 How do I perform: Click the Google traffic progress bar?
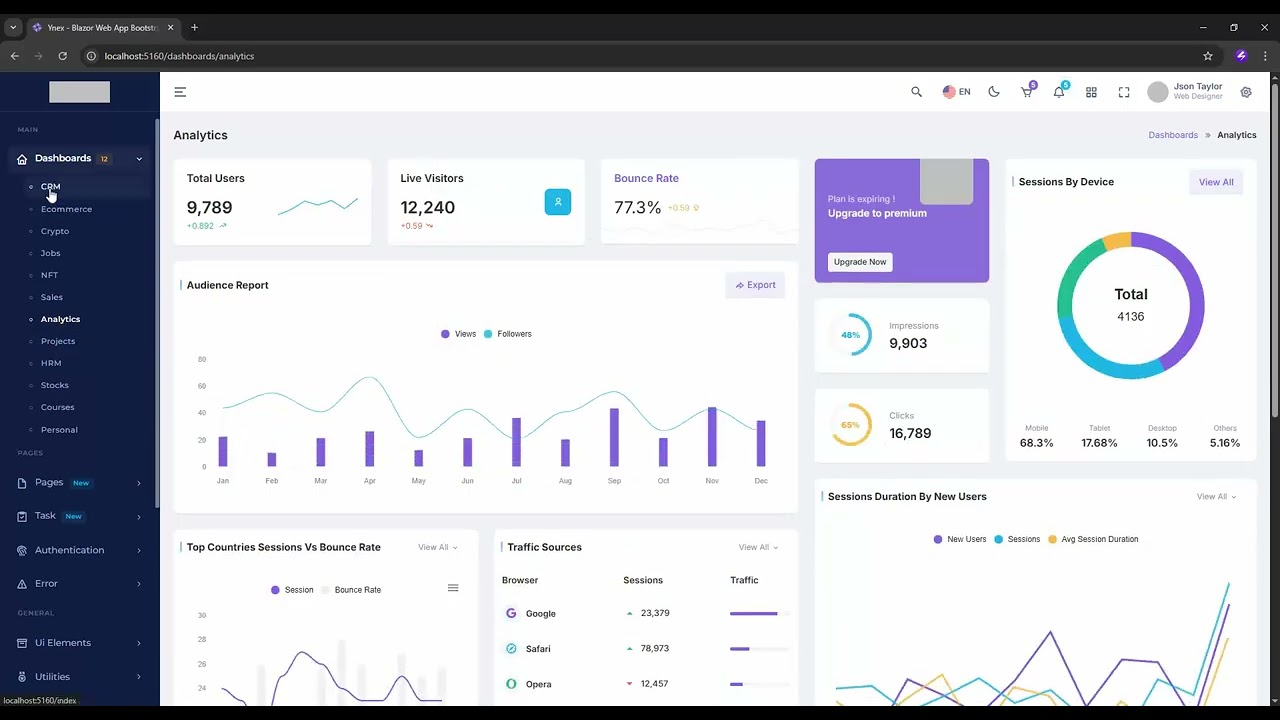pos(759,613)
